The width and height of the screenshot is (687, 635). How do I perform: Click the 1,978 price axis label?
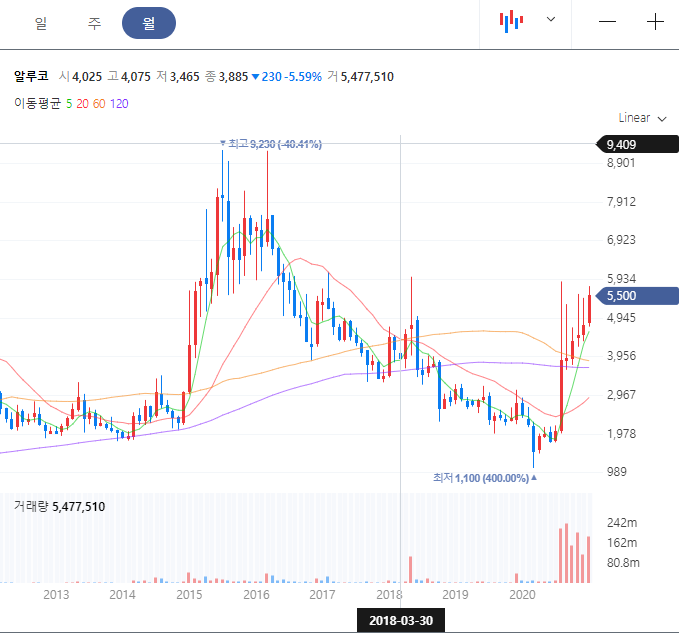click(x=621, y=433)
